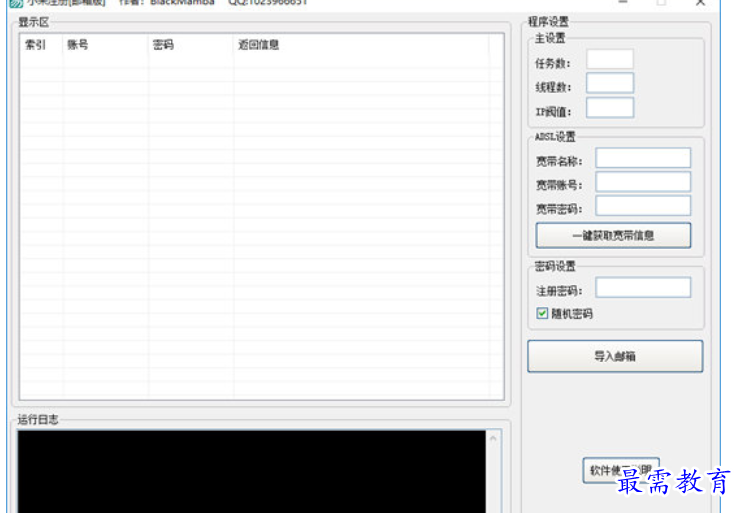Click the 宽带账号 input field
Image resolution: width=739 pixels, height=513 pixels.
coord(643,181)
